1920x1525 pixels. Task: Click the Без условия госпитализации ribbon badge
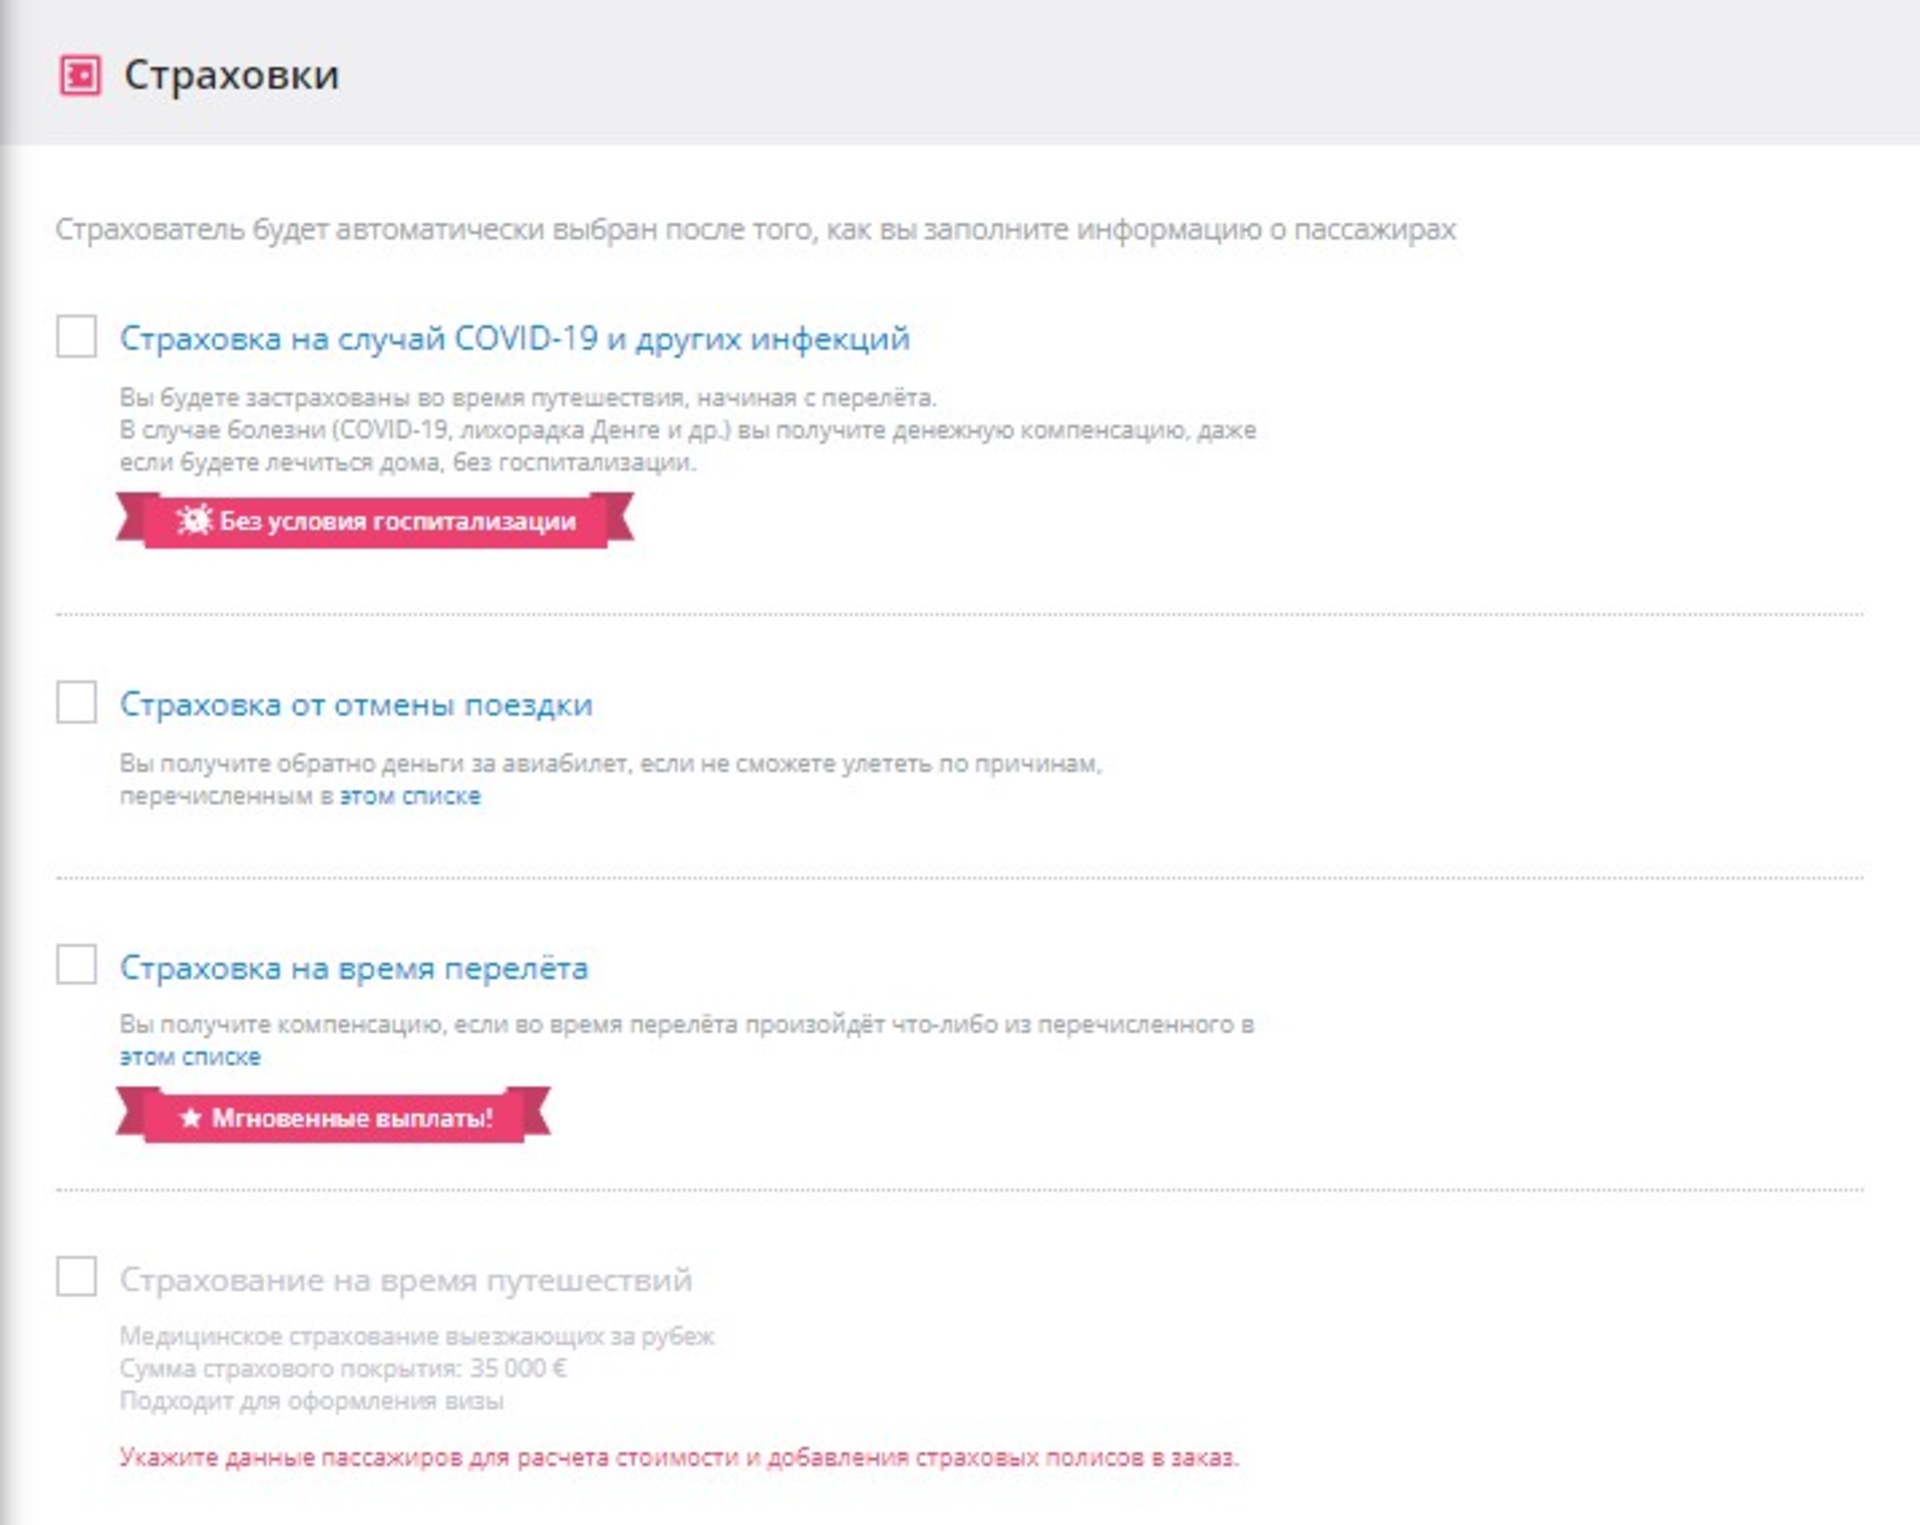tap(397, 520)
